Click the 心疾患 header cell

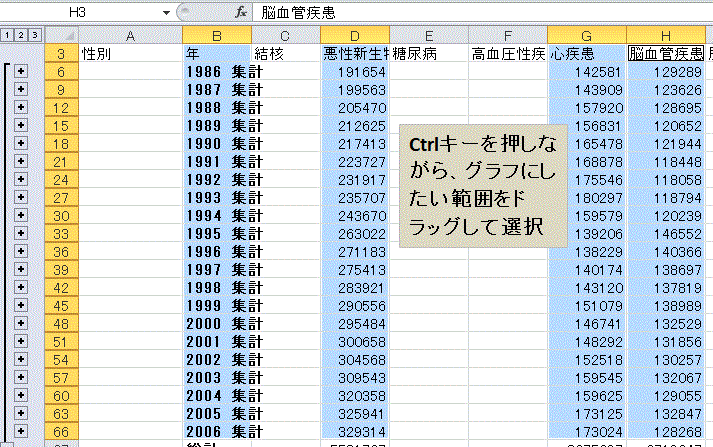pos(587,54)
